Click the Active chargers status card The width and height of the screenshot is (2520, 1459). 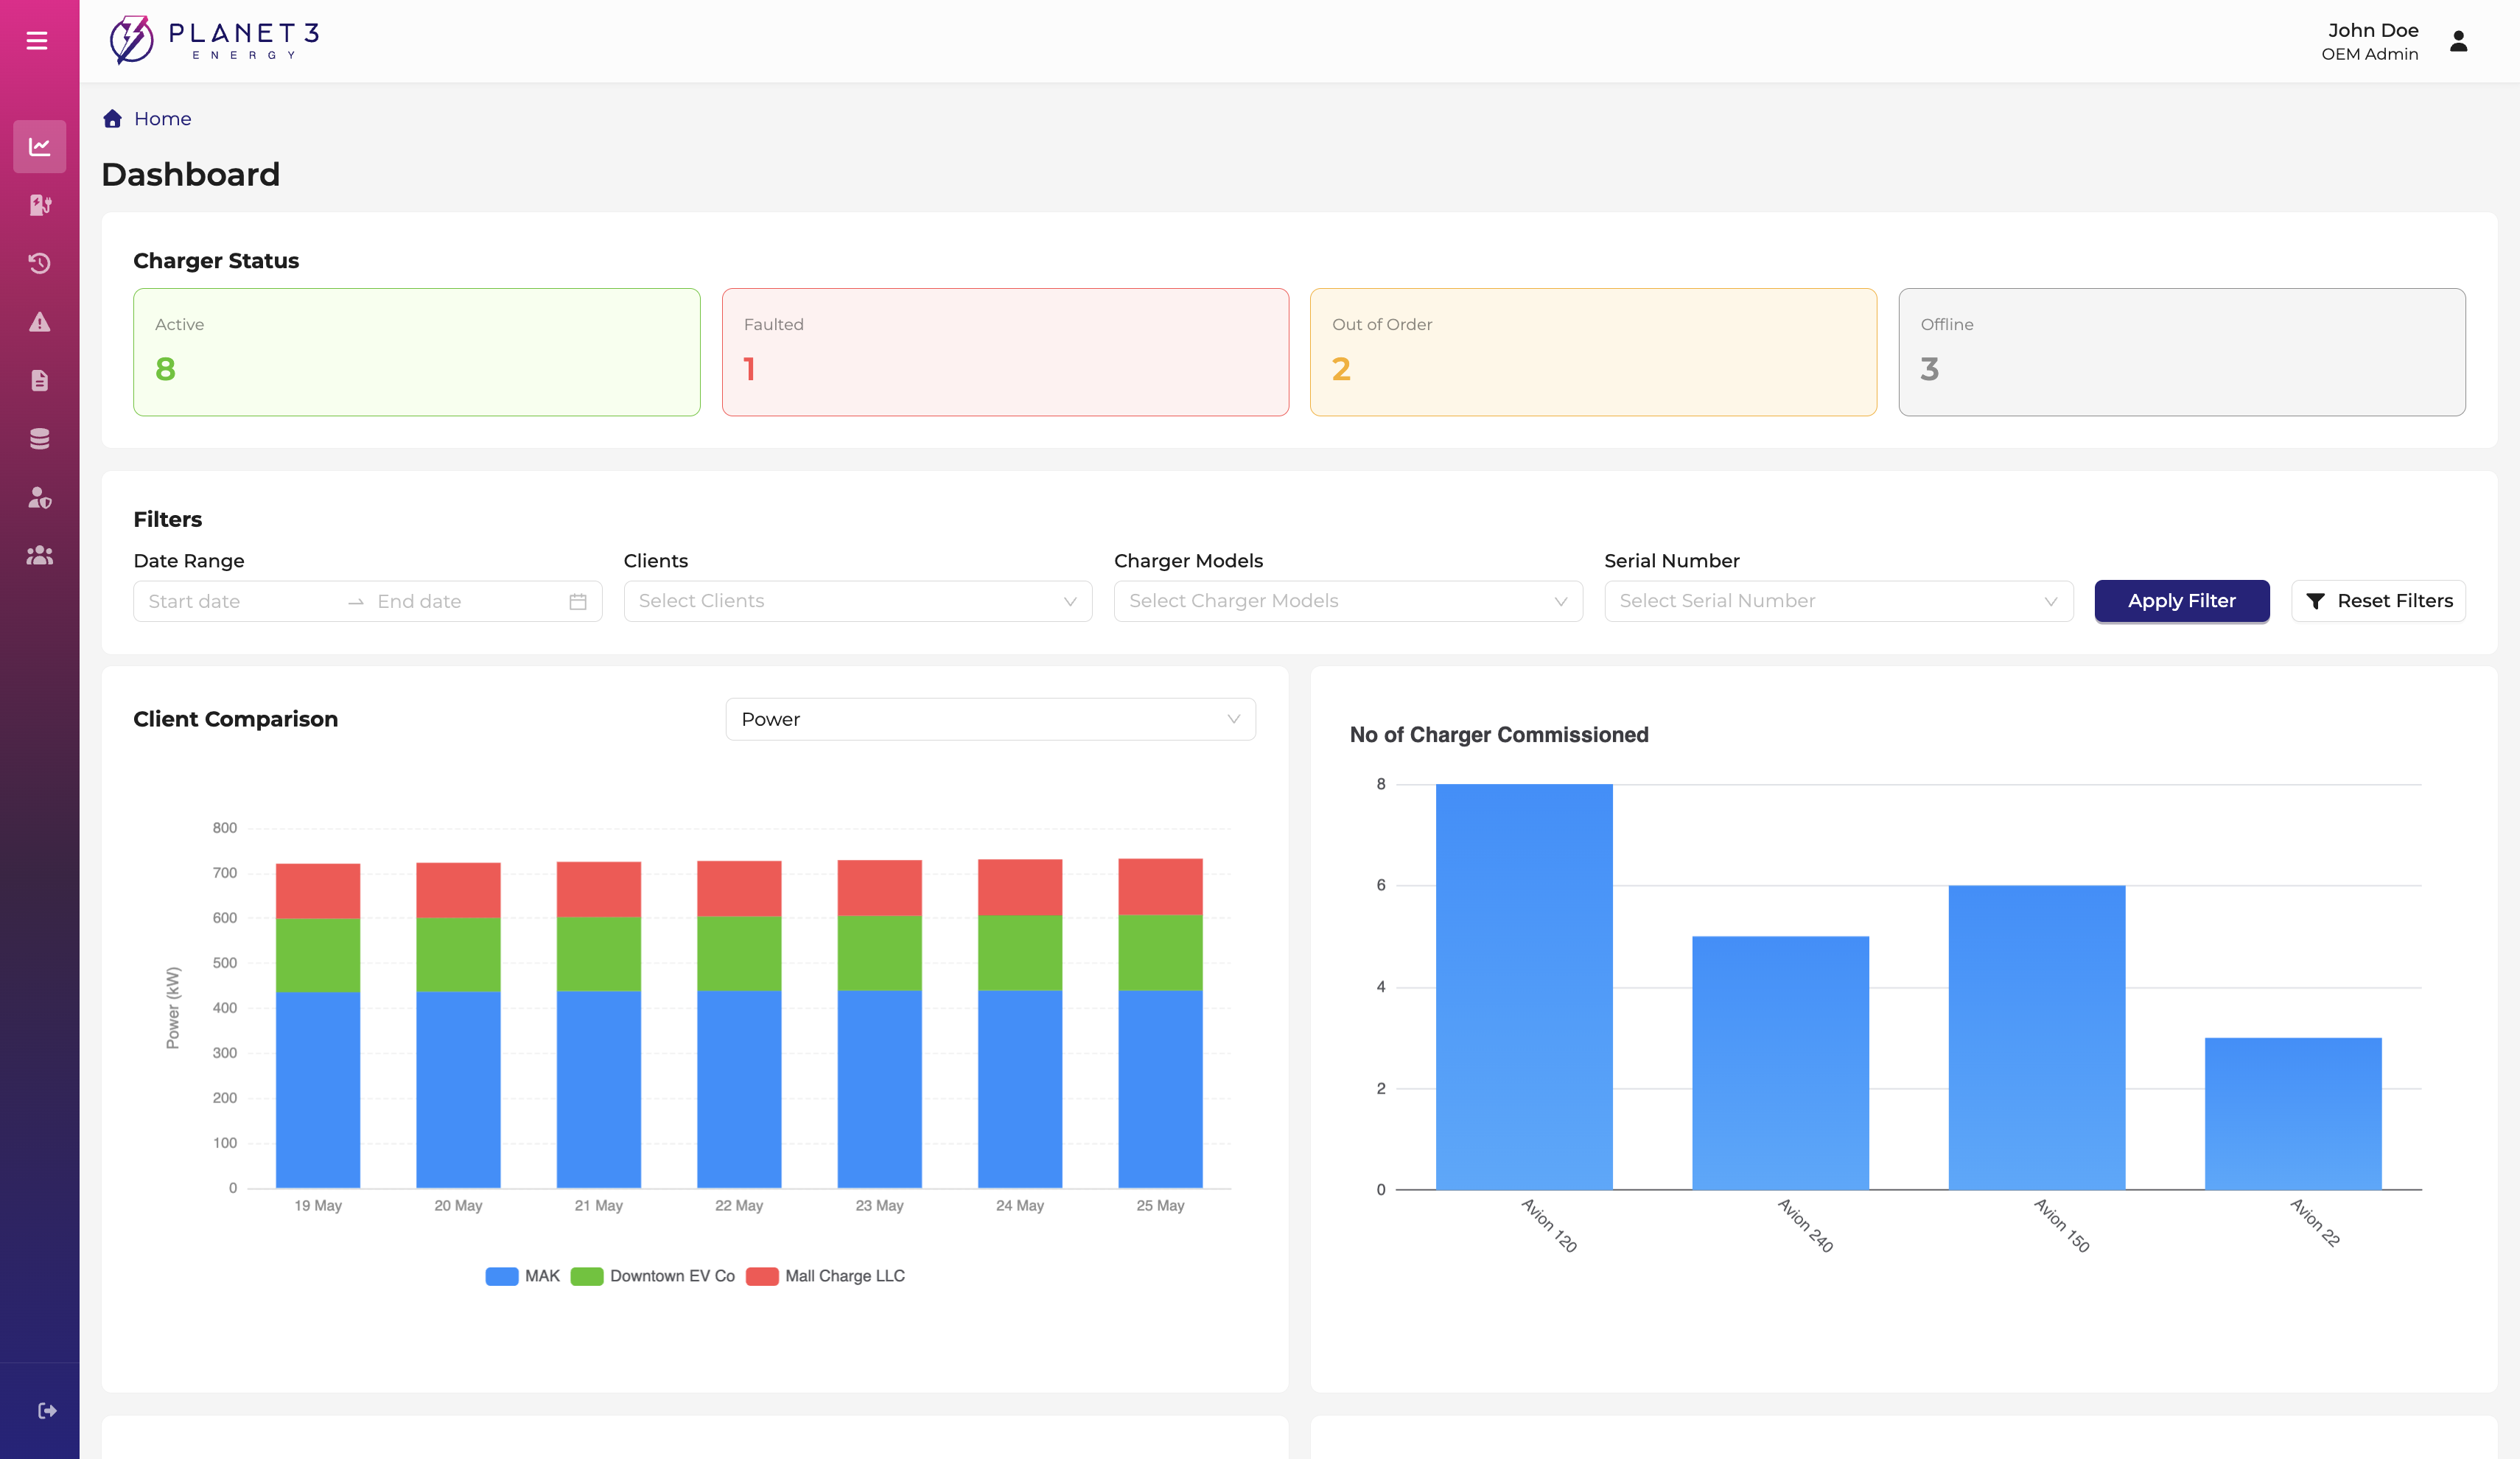click(417, 352)
